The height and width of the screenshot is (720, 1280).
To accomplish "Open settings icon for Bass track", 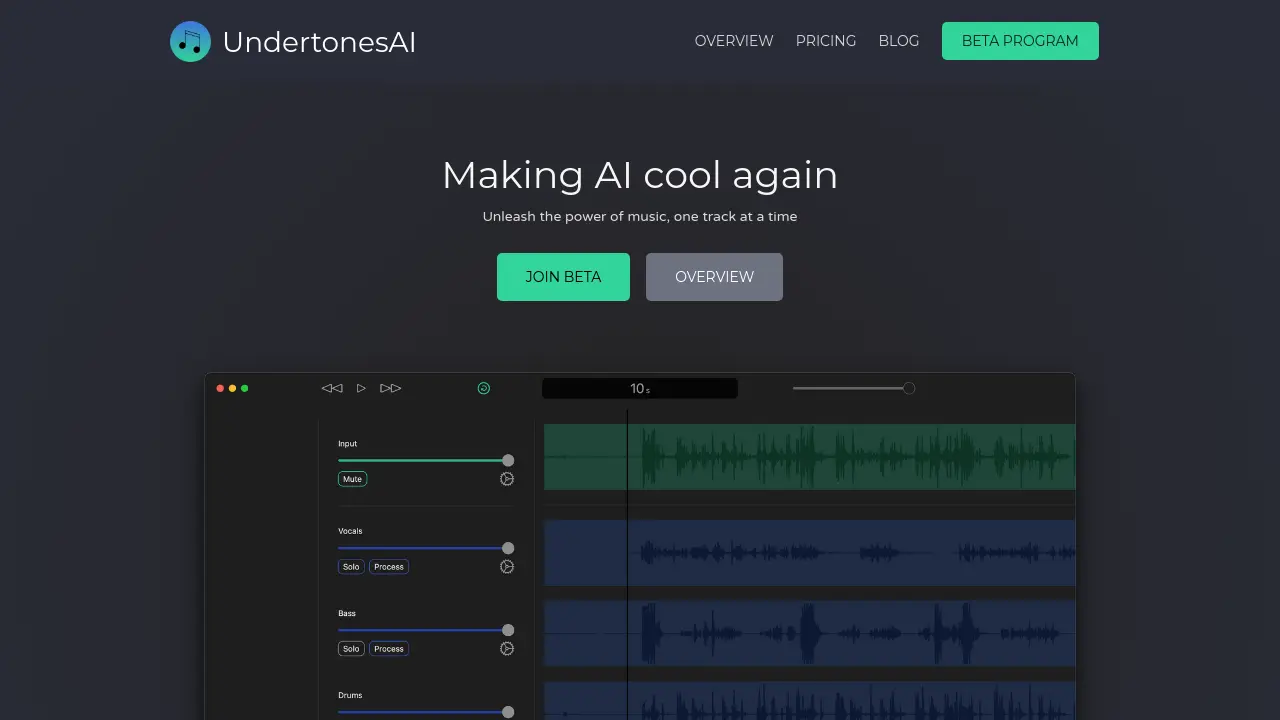I will 507,649.
